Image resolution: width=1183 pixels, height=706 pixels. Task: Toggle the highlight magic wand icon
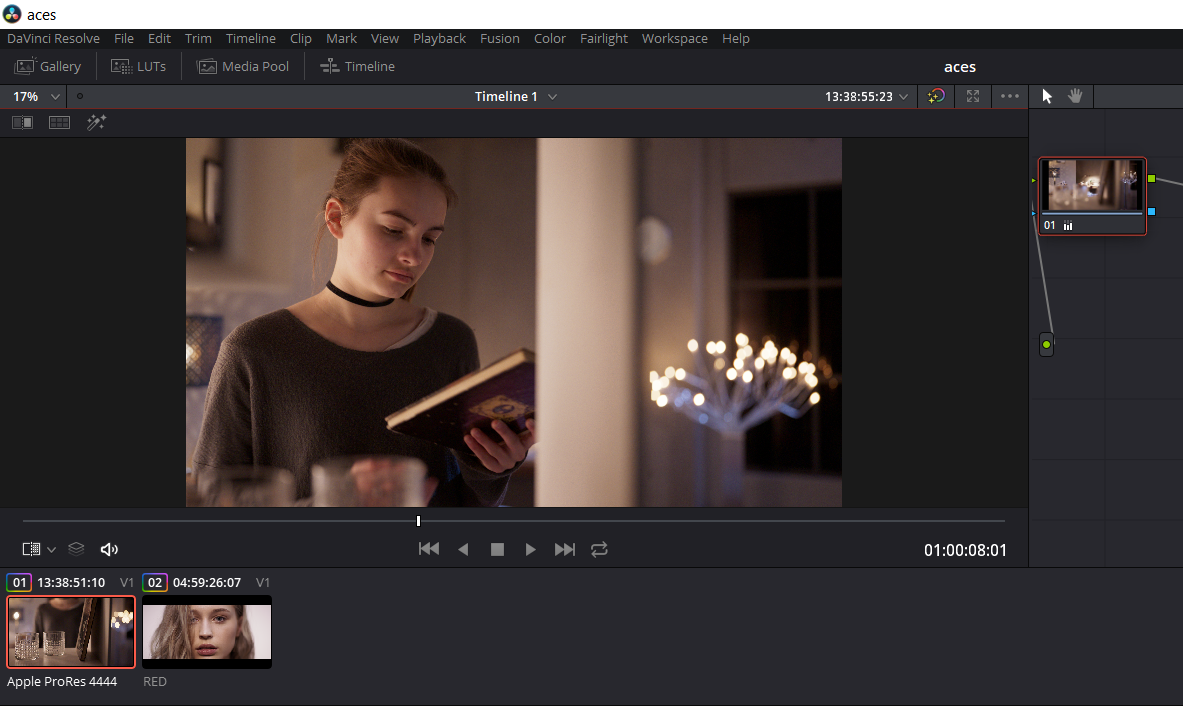tap(96, 122)
